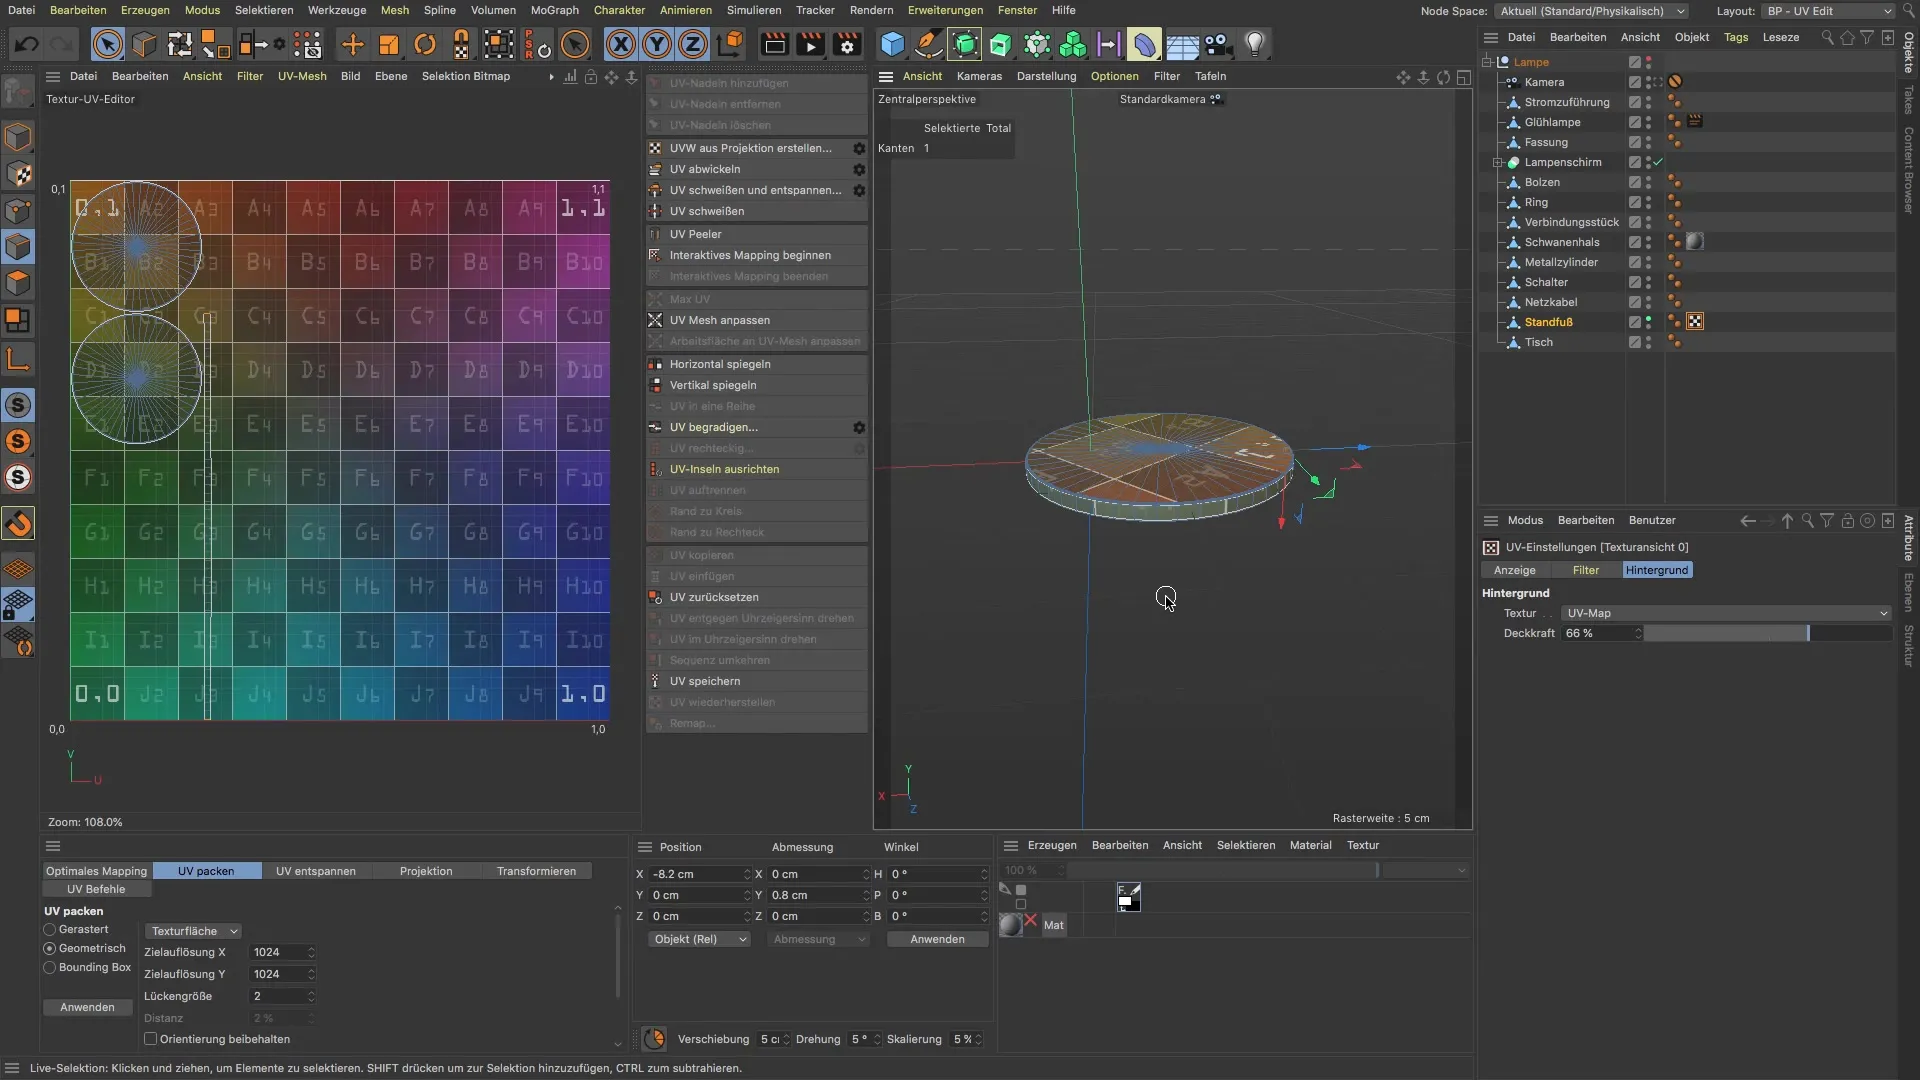1920x1080 pixels.
Task: Click the Undo arrow icon
Action: (x=27, y=45)
